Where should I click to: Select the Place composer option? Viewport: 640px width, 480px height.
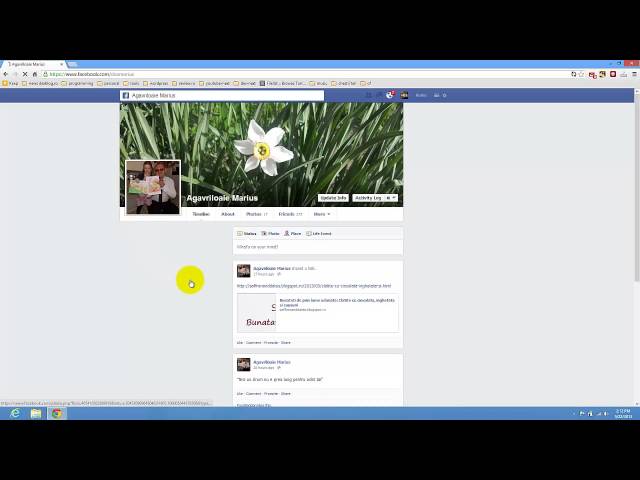click(293, 233)
